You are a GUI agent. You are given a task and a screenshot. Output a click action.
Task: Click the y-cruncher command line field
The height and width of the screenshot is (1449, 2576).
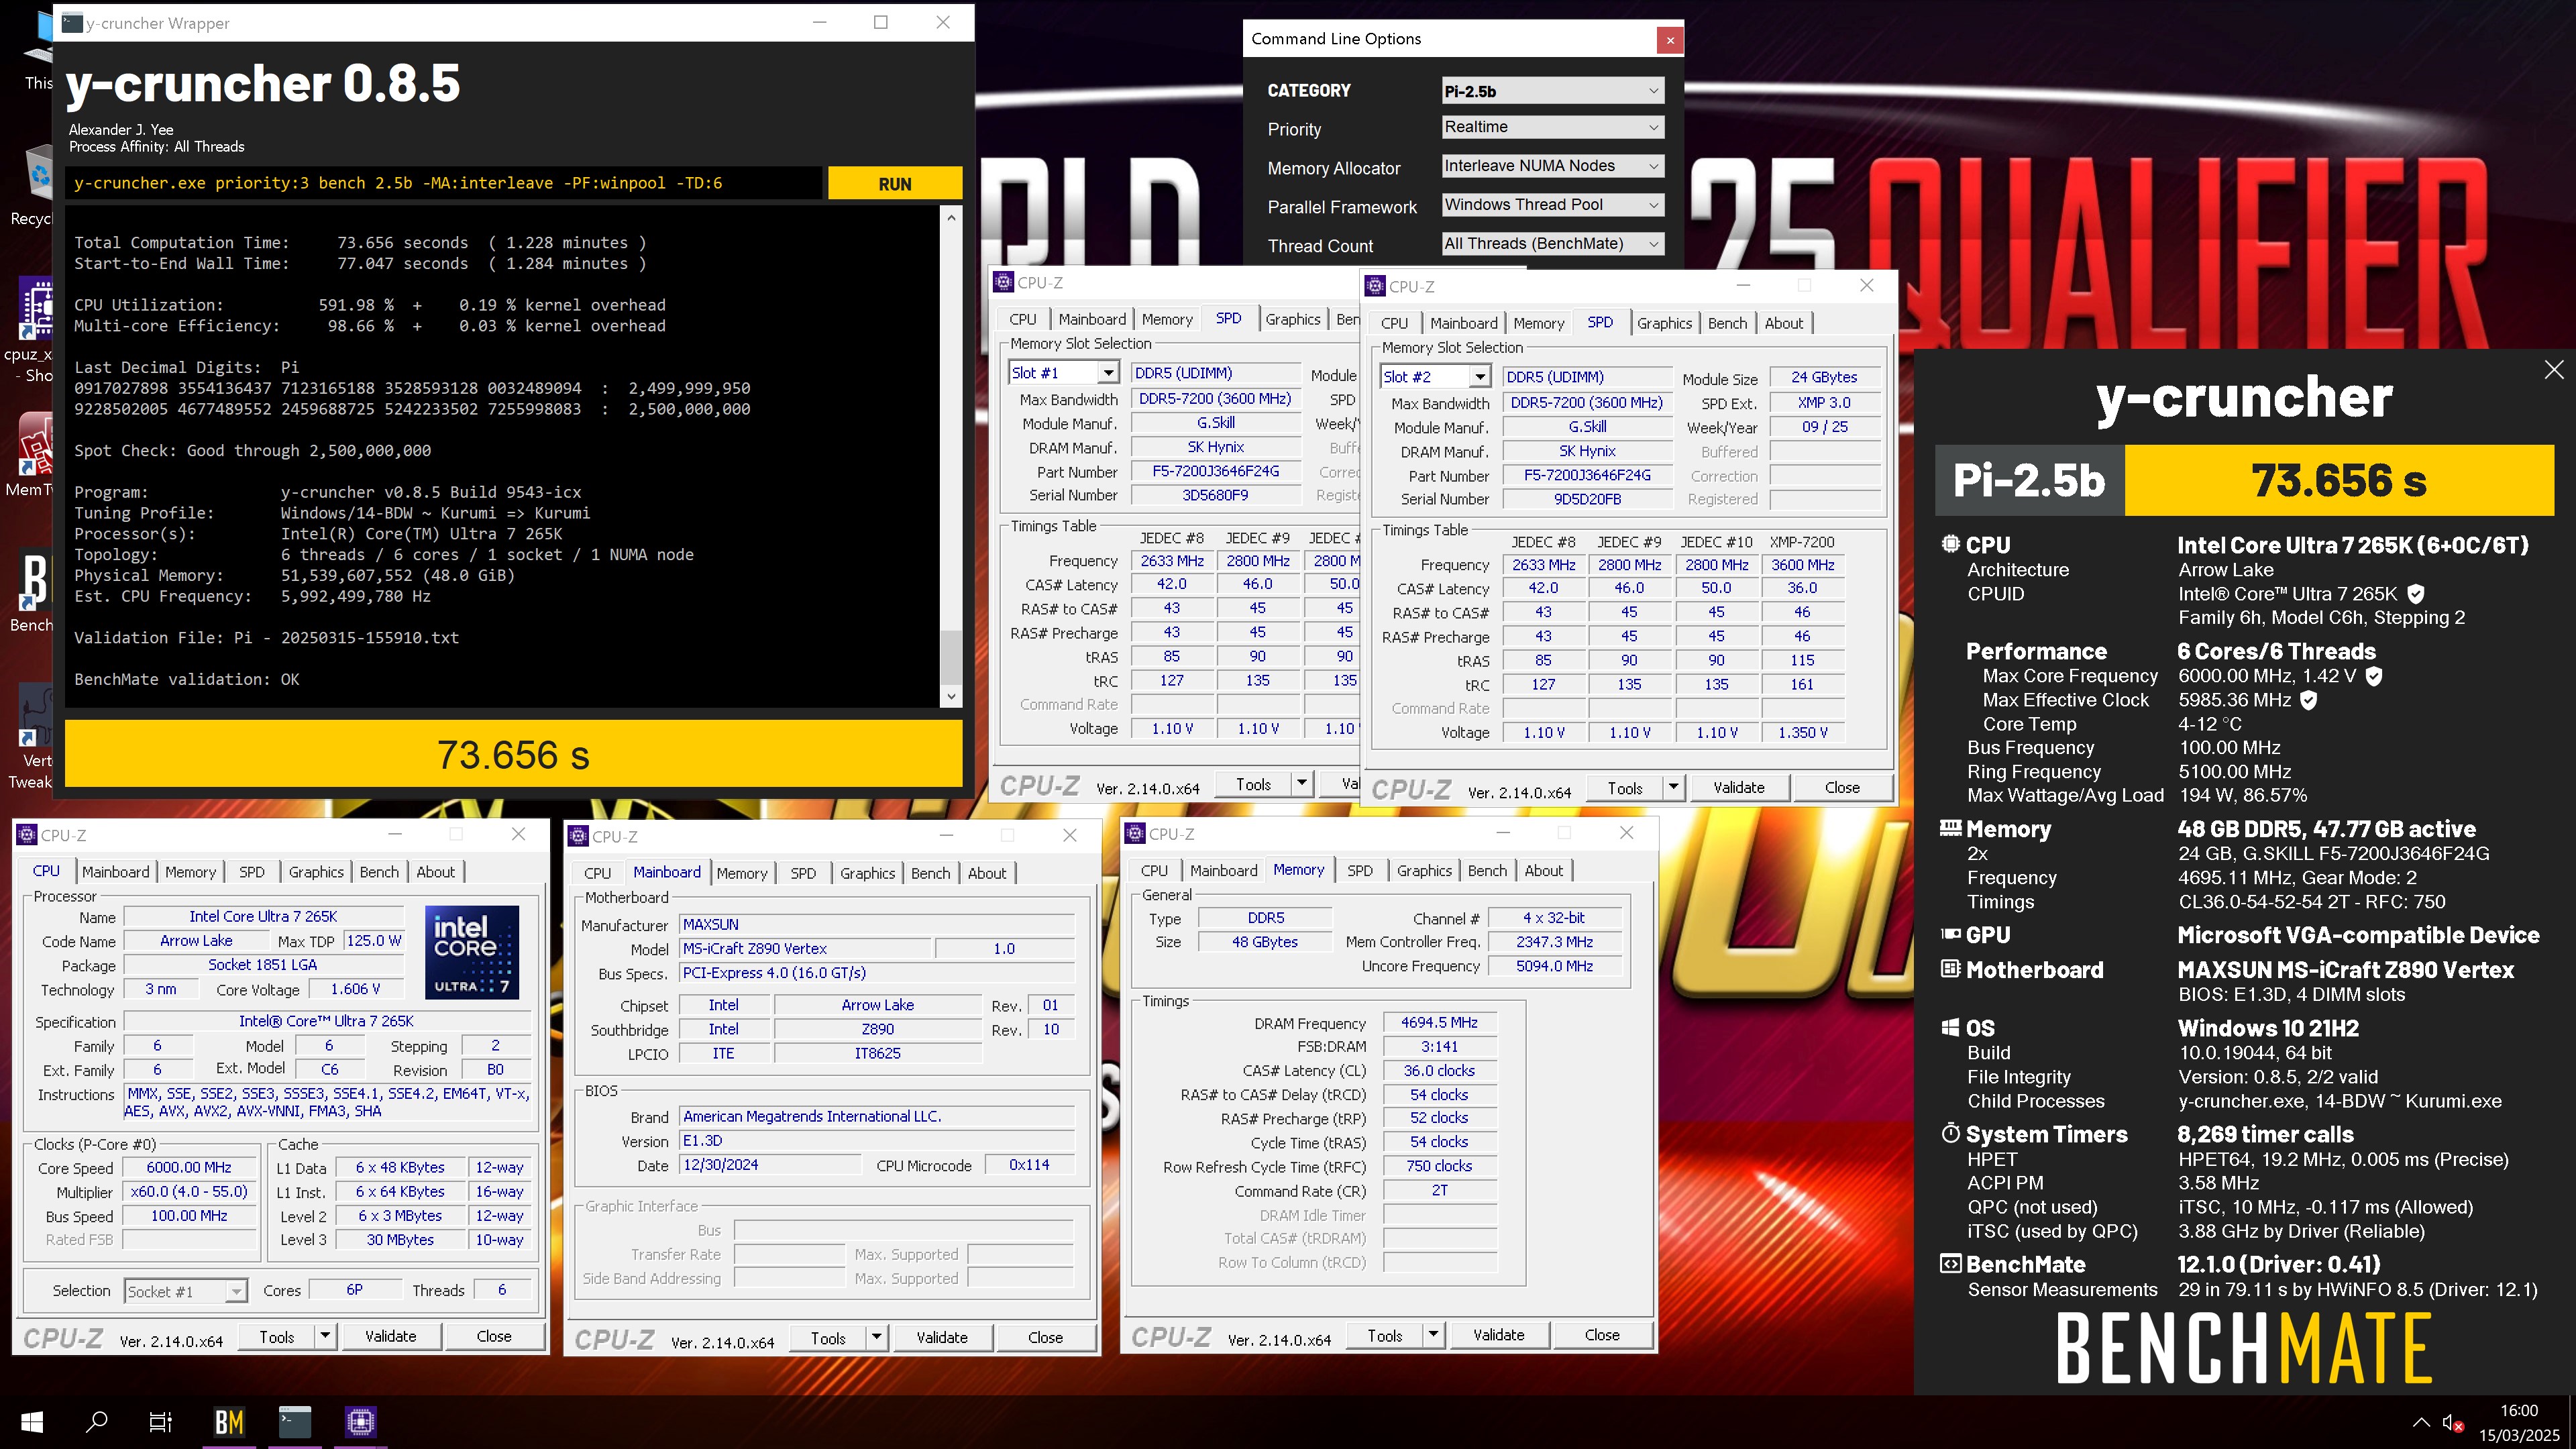click(444, 184)
